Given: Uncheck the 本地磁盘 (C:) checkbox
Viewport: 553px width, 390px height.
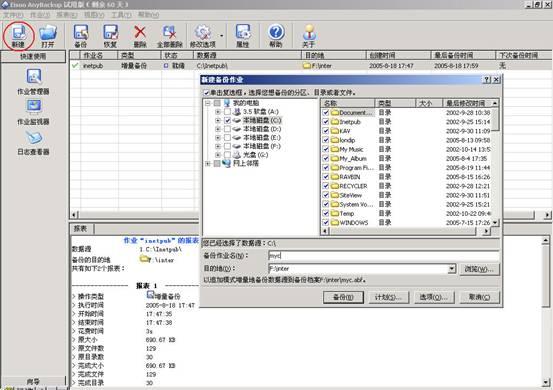Looking at the screenshot, I should (x=227, y=120).
